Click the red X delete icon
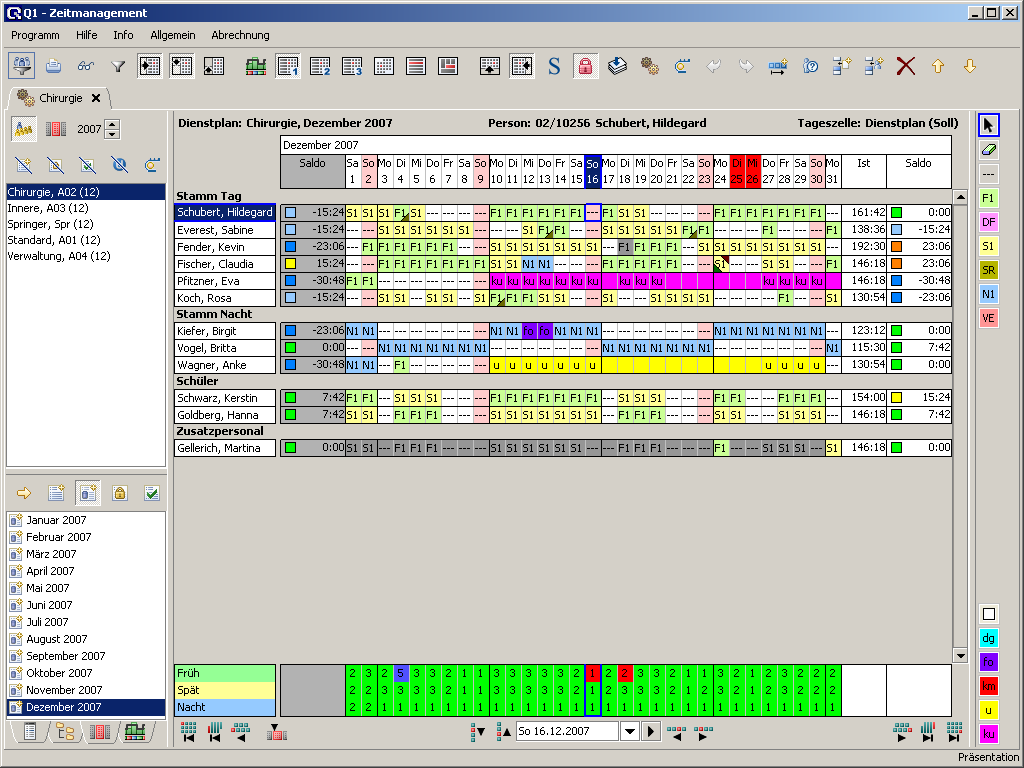The image size is (1024, 768). pyautogui.click(x=906, y=66)
